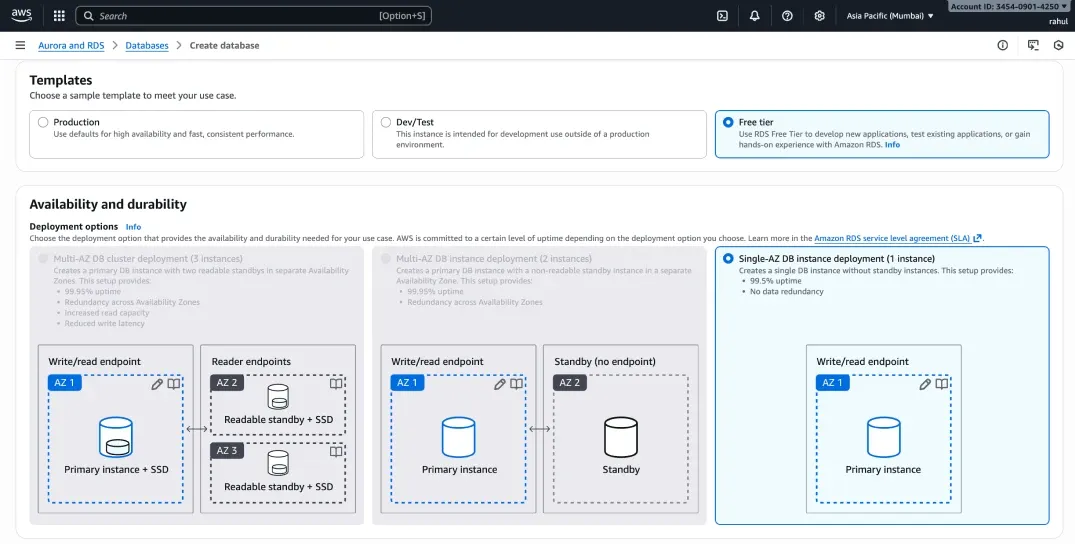Viewport: 1075px width, 544px height.
Task: Click Info link next to Deployment options
Action: click(133, 227)
